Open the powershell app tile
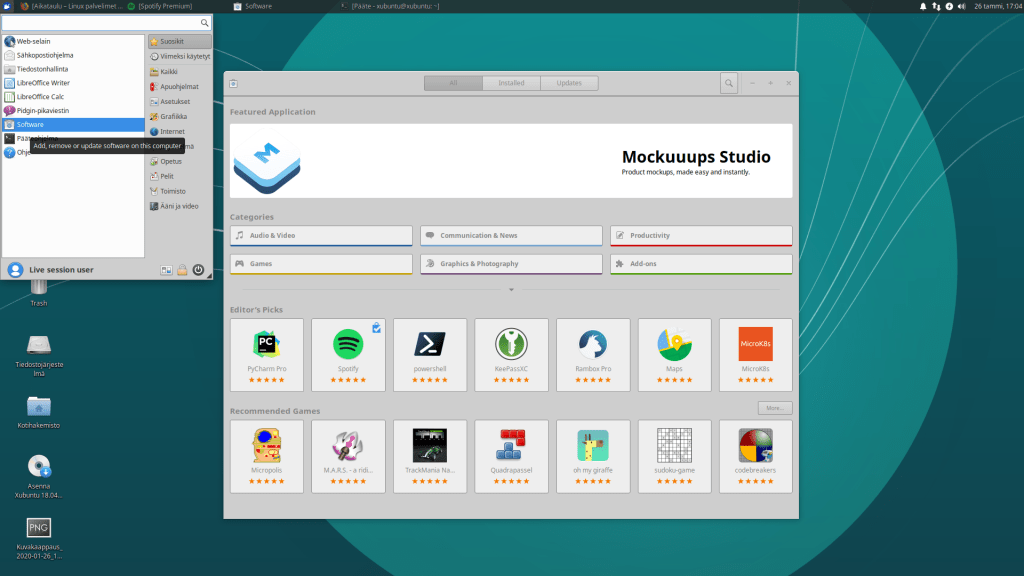Image resolution: width=1024 pixels, height=576 pixels. 430,353
